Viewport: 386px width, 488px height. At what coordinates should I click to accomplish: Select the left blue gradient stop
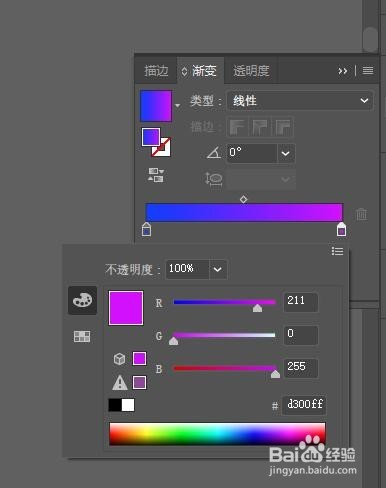(146, 229)
